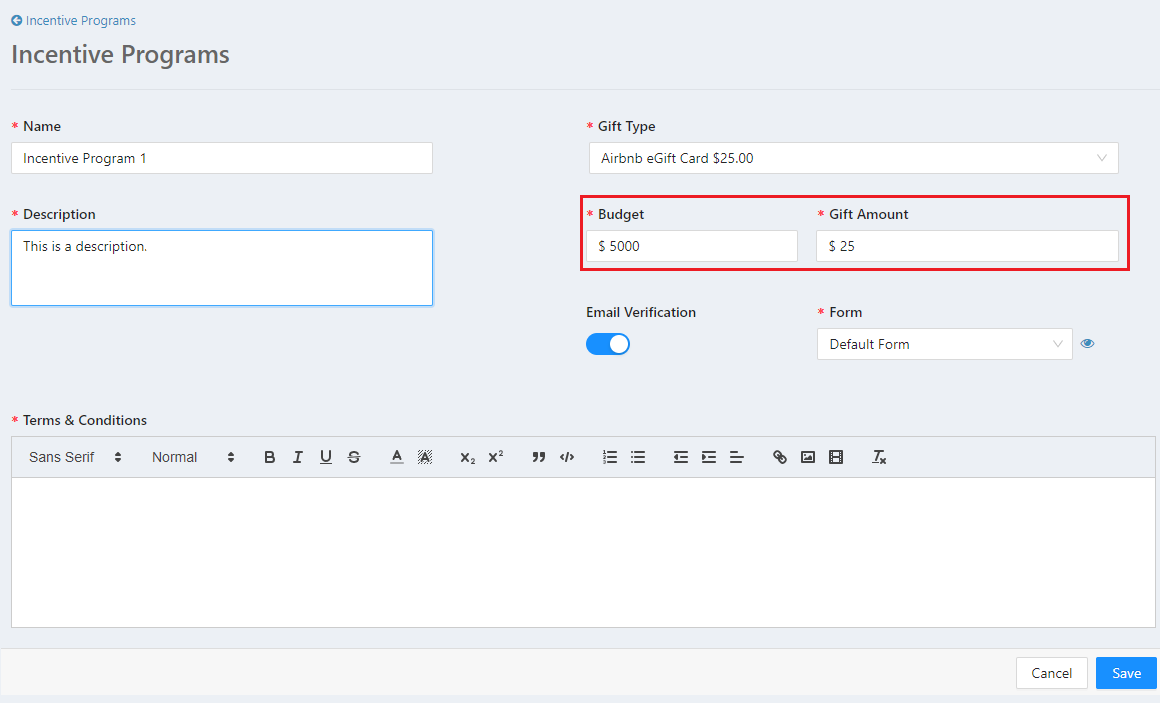
Task: Preview the form with eye icon
Action: (x=1087, y=343)
